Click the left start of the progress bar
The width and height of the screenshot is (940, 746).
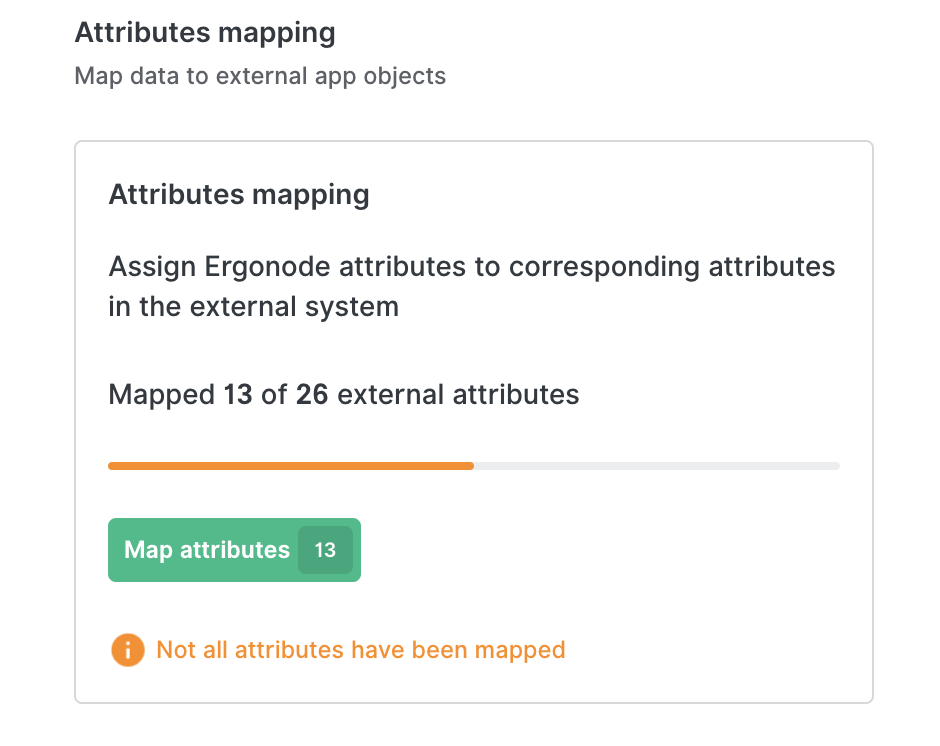click(114, 466)
